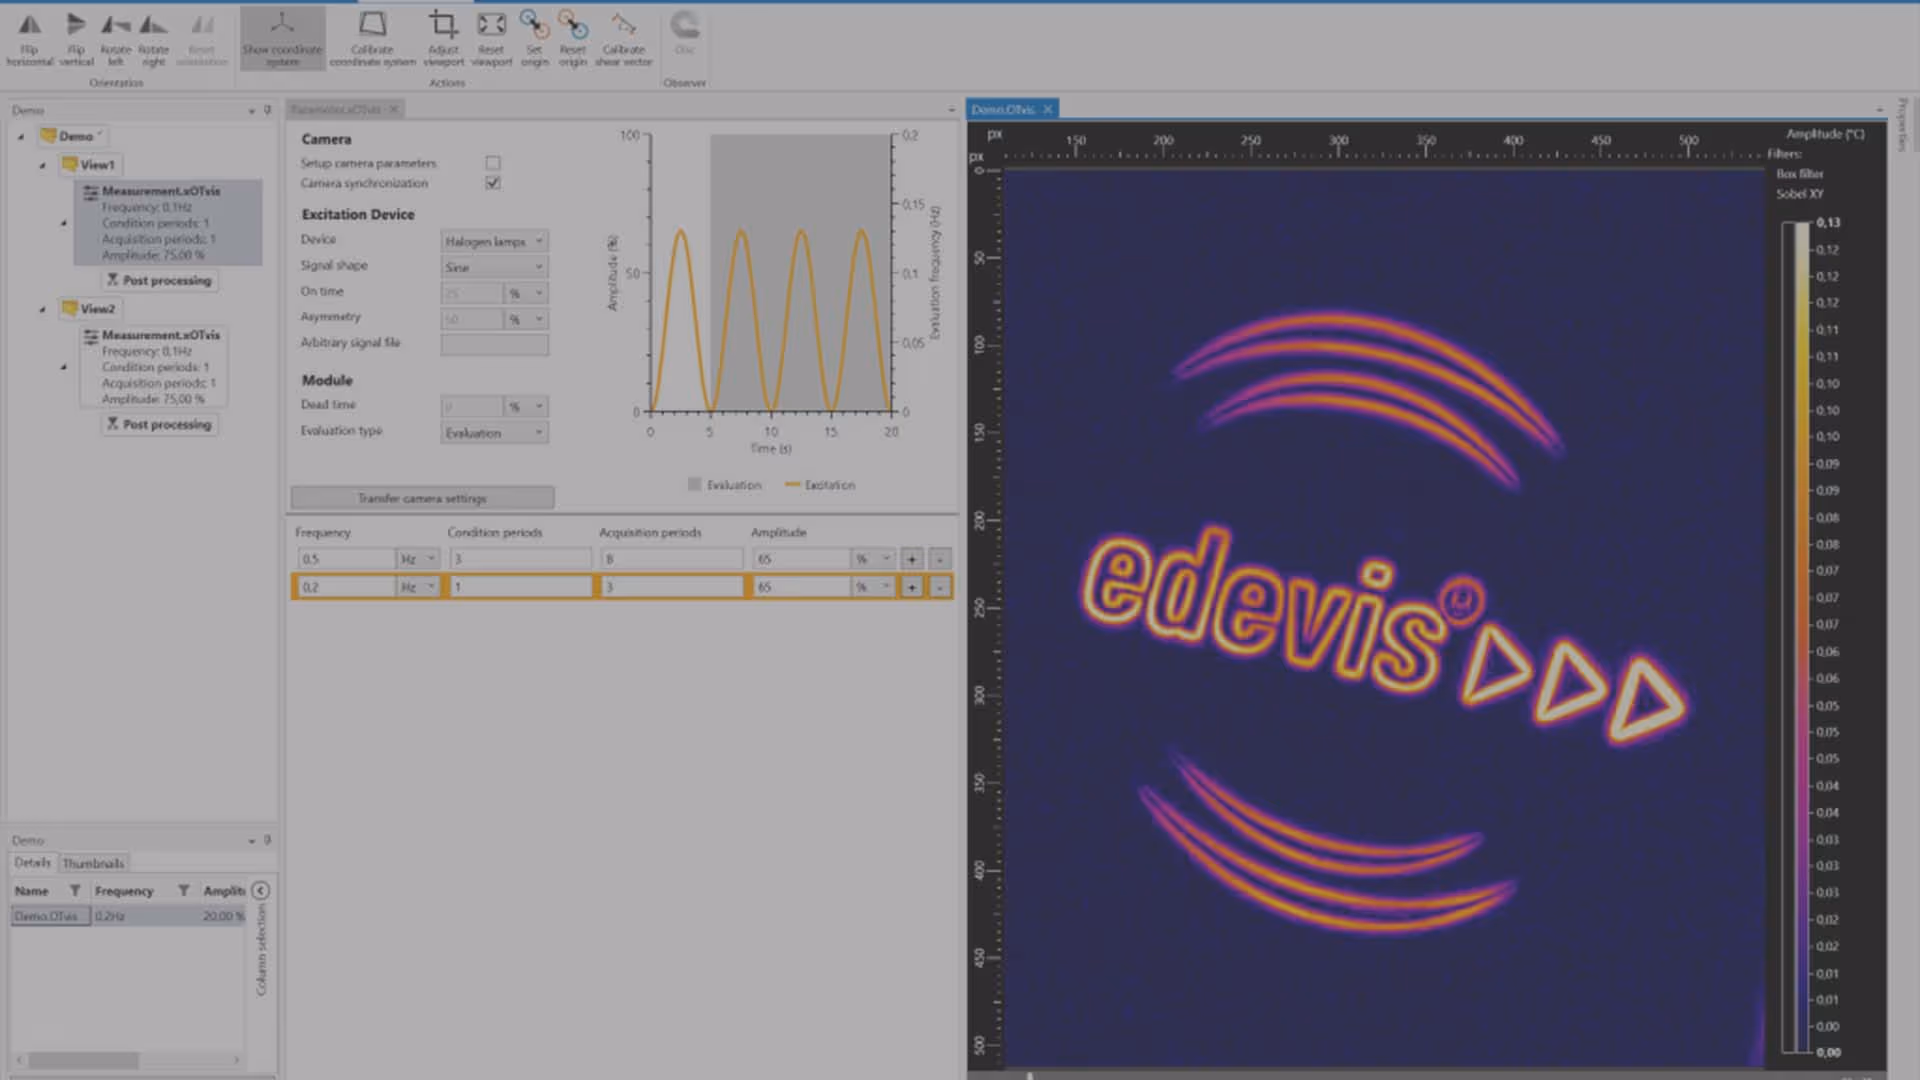Screen dimensions: 1920x1080
Task: Select View1 Measurement.xOTvis tree item
Action: pos(168,222)
